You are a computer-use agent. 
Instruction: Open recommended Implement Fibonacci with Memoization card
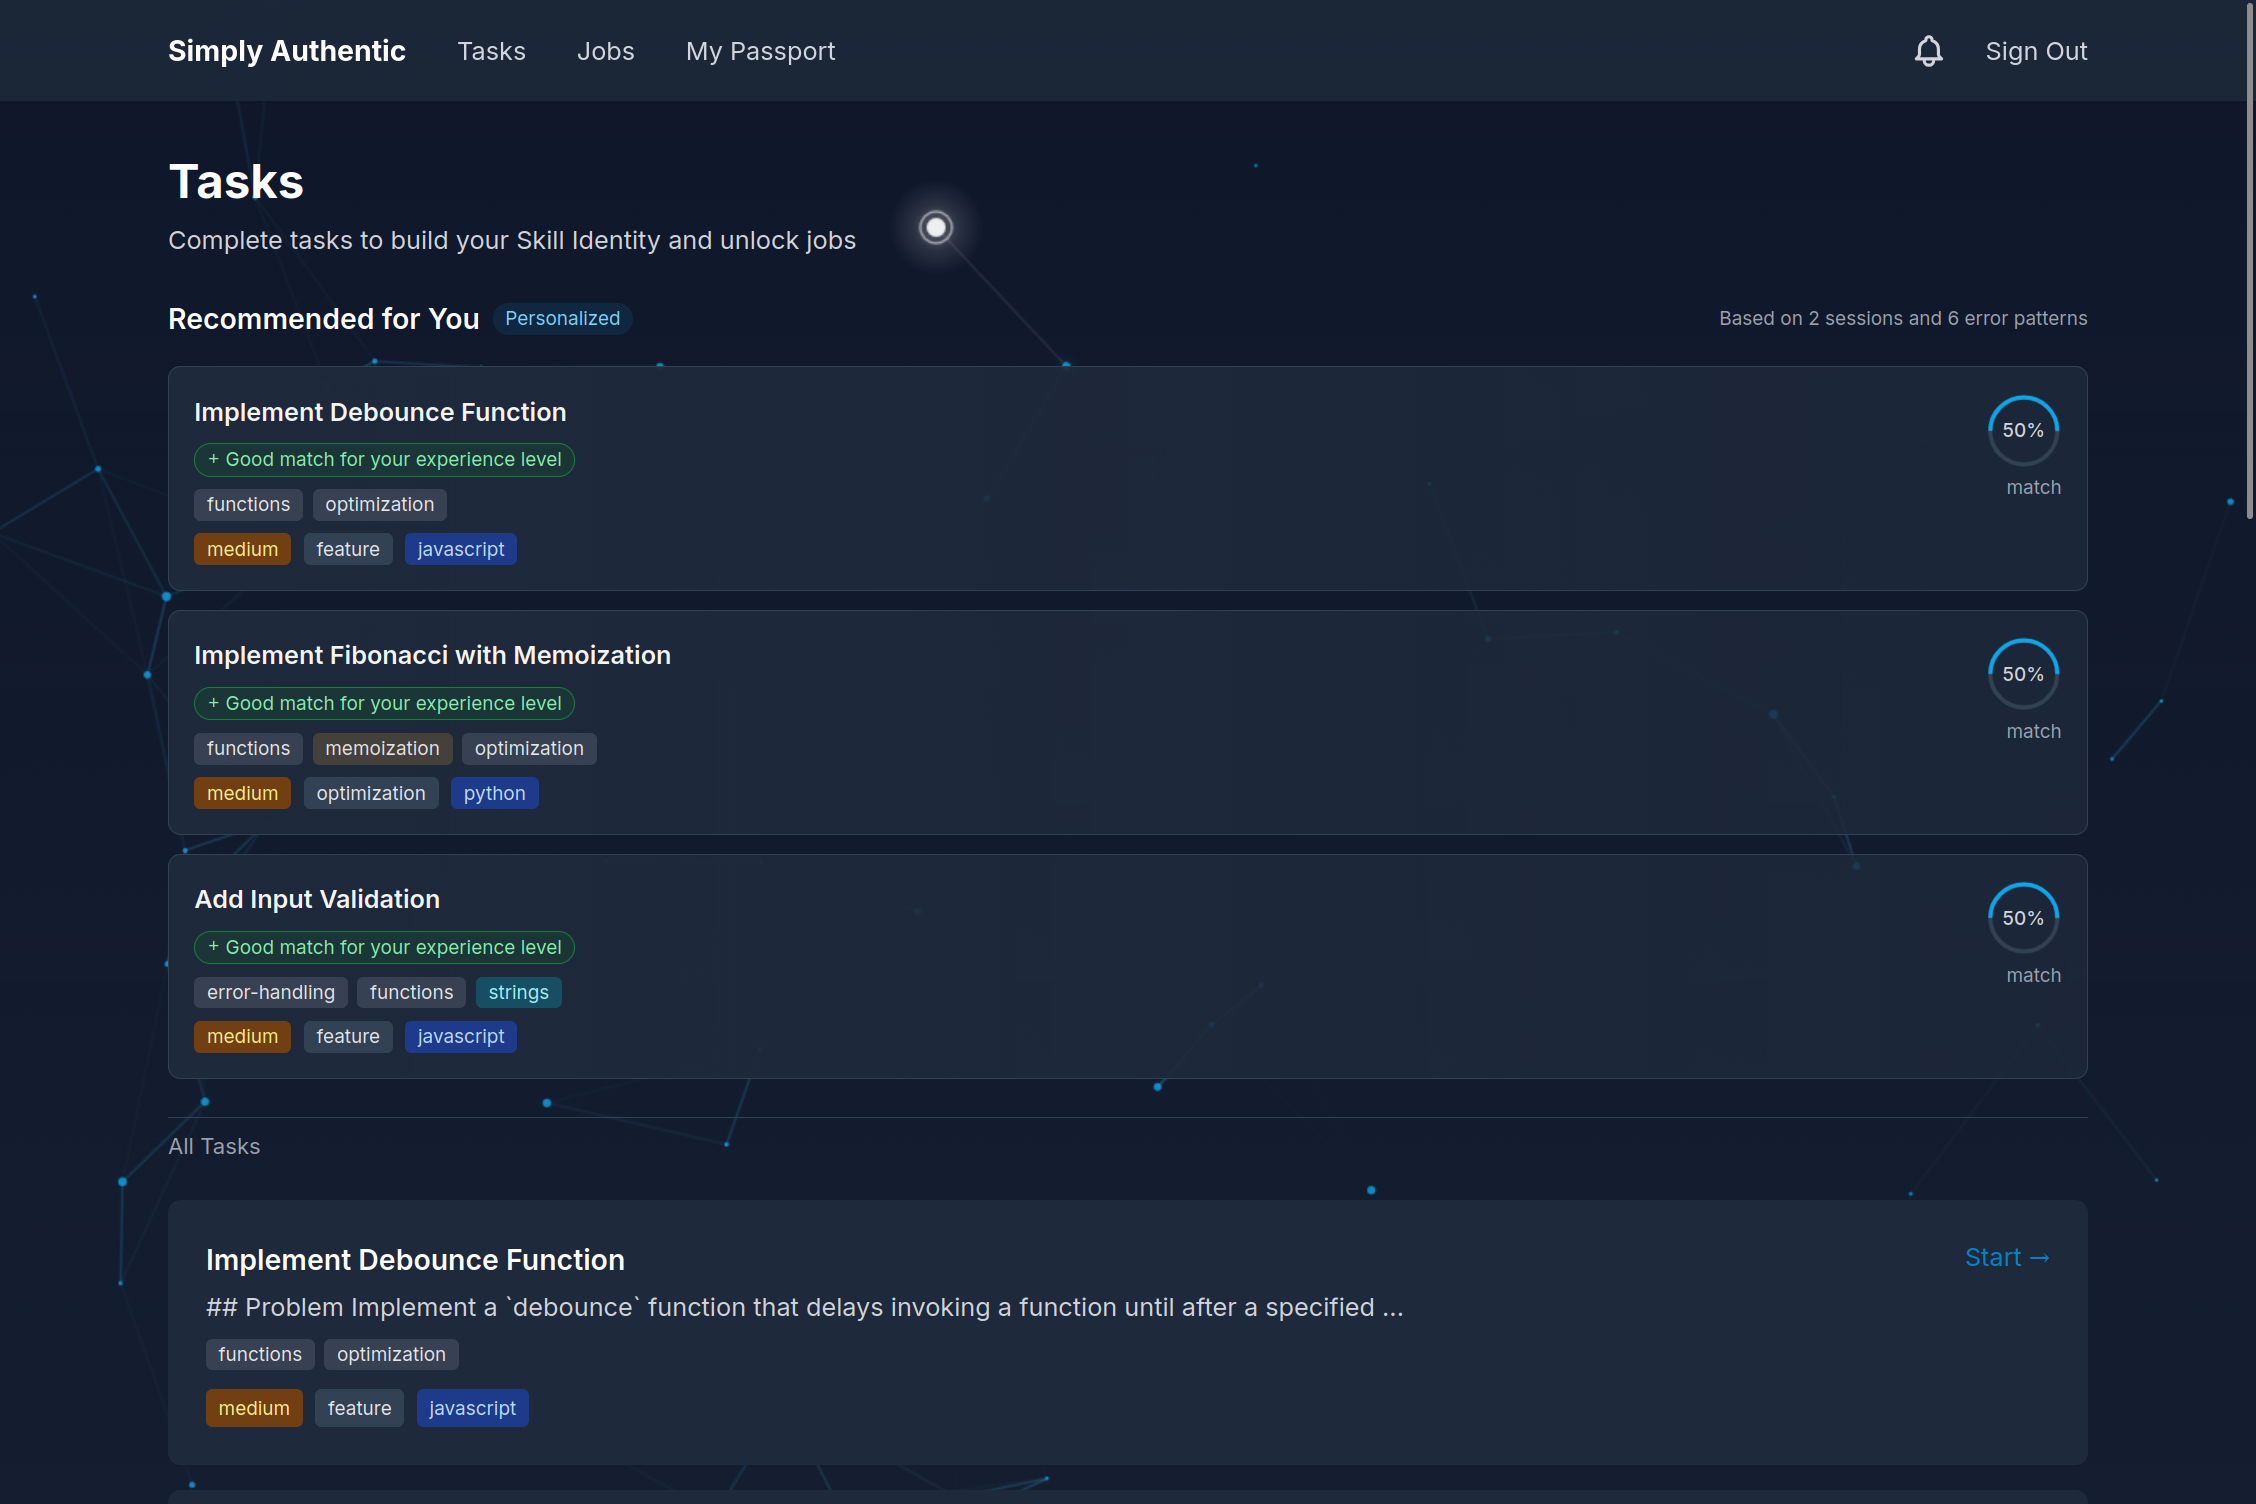click(x=432, y=656)
